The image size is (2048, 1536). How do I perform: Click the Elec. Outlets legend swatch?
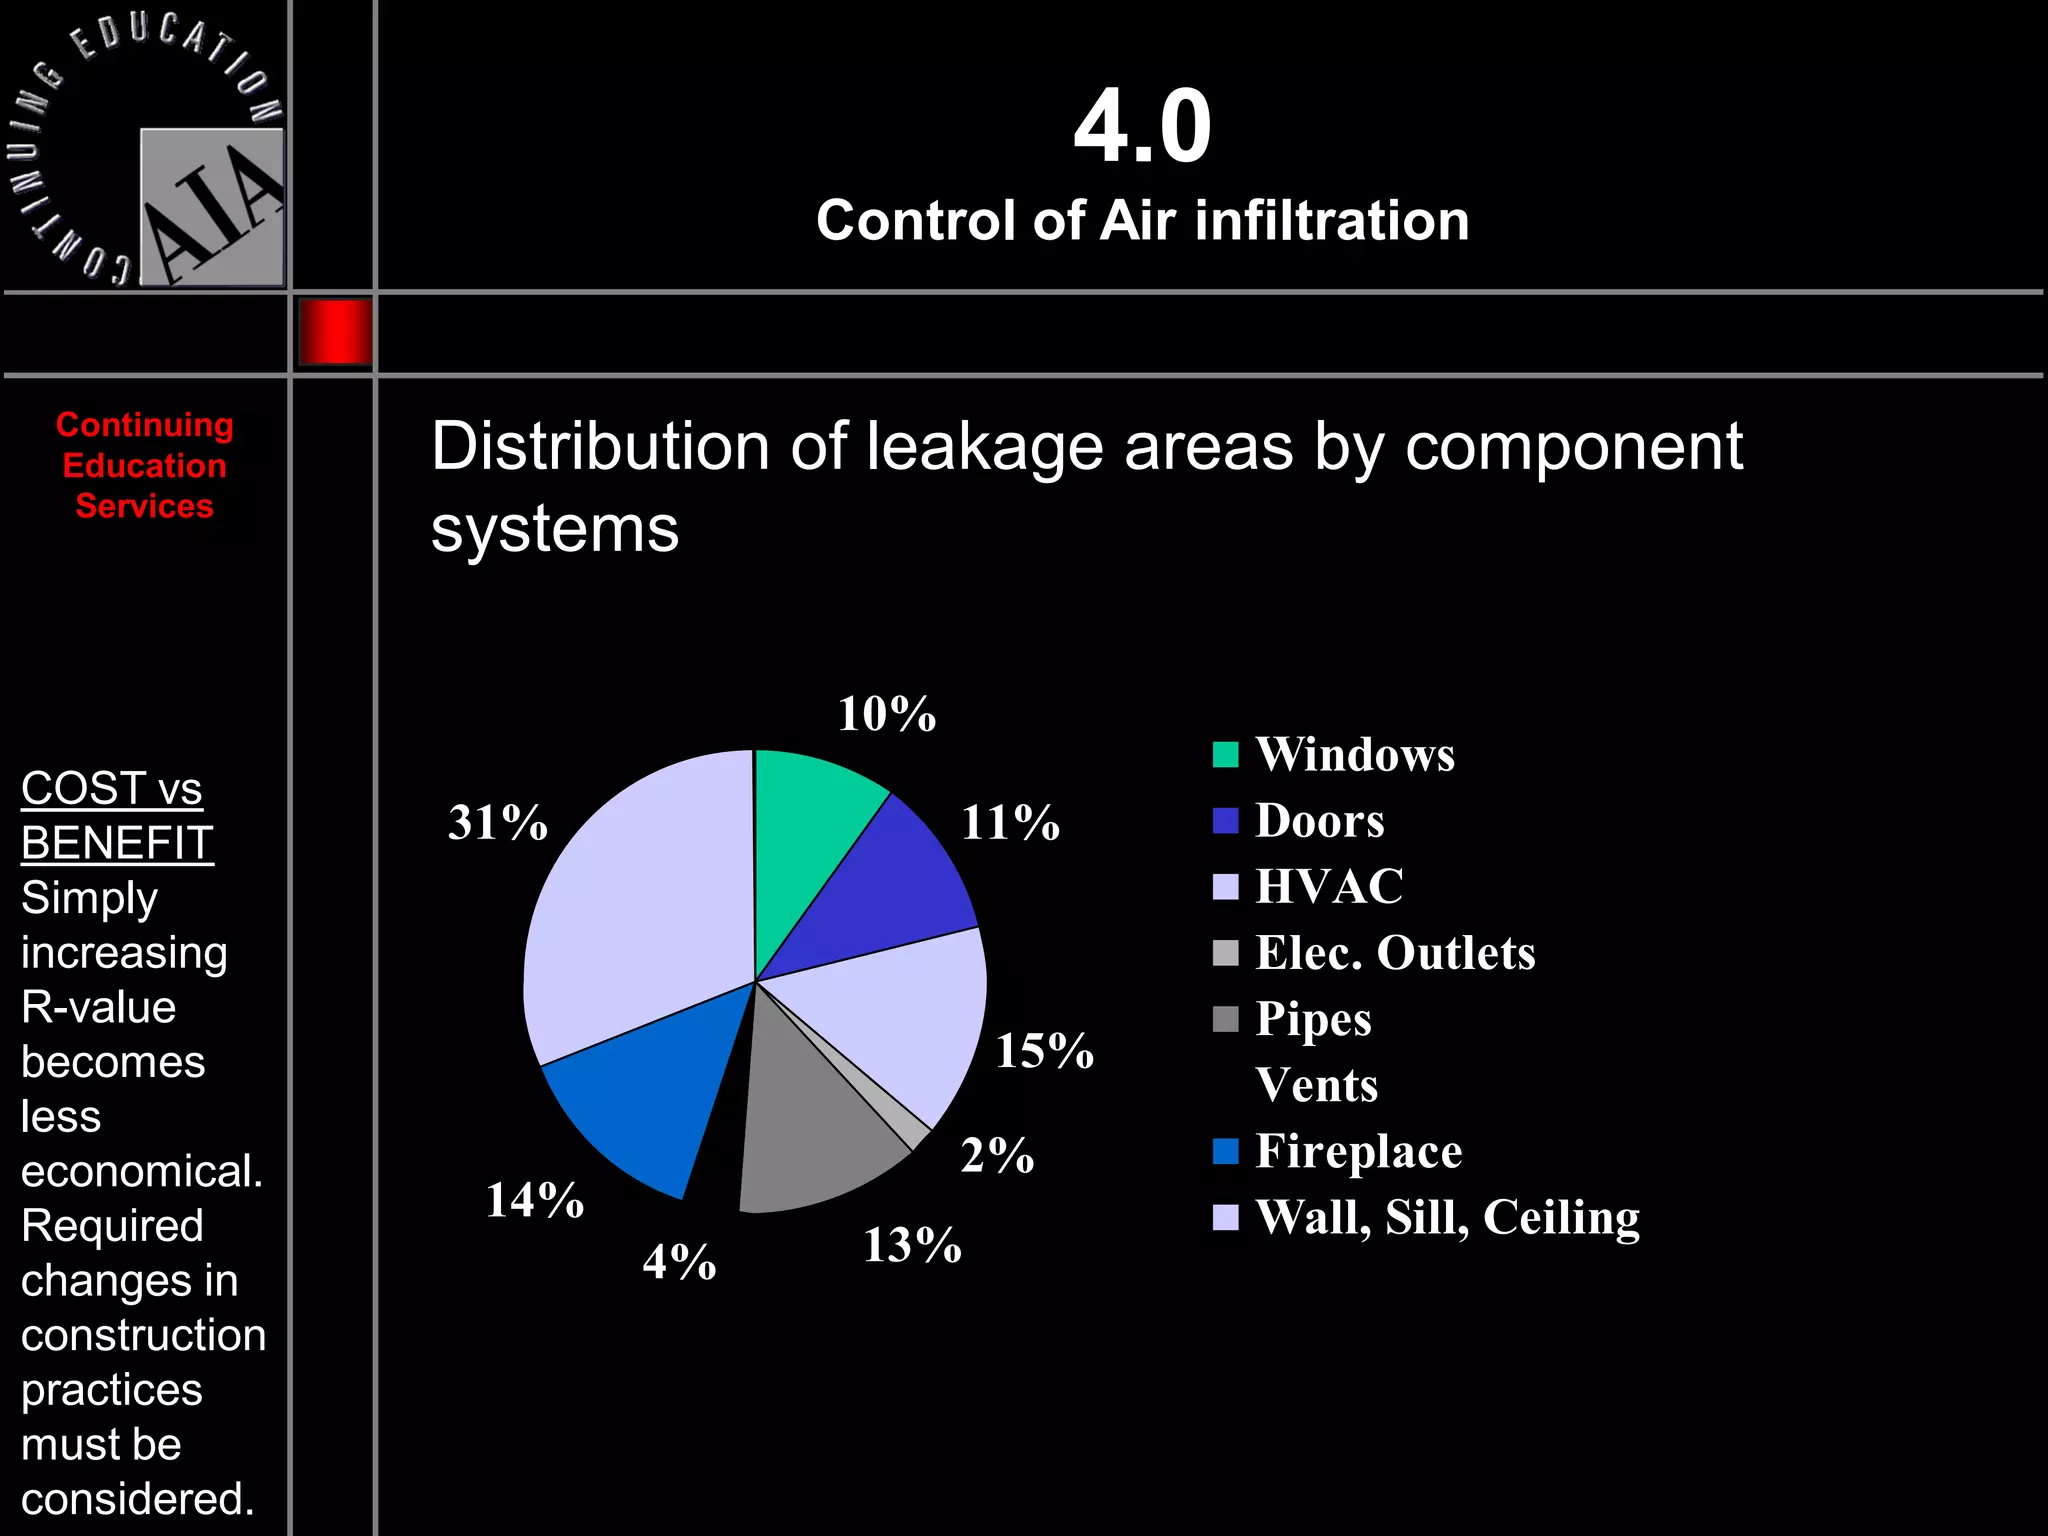click(x=1225, y=953)
